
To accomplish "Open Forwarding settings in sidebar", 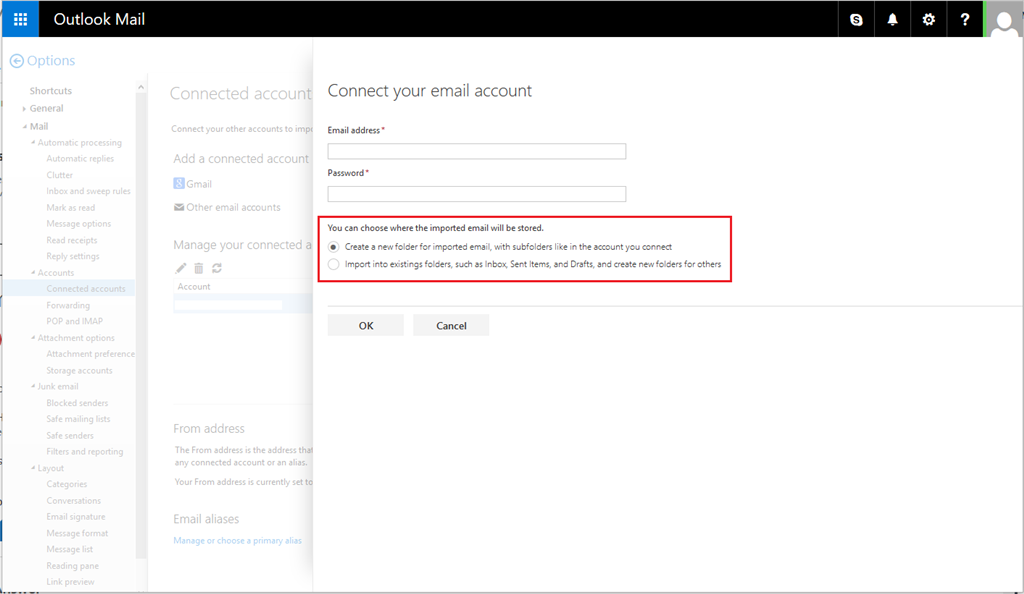I will [x=68, y=305].
